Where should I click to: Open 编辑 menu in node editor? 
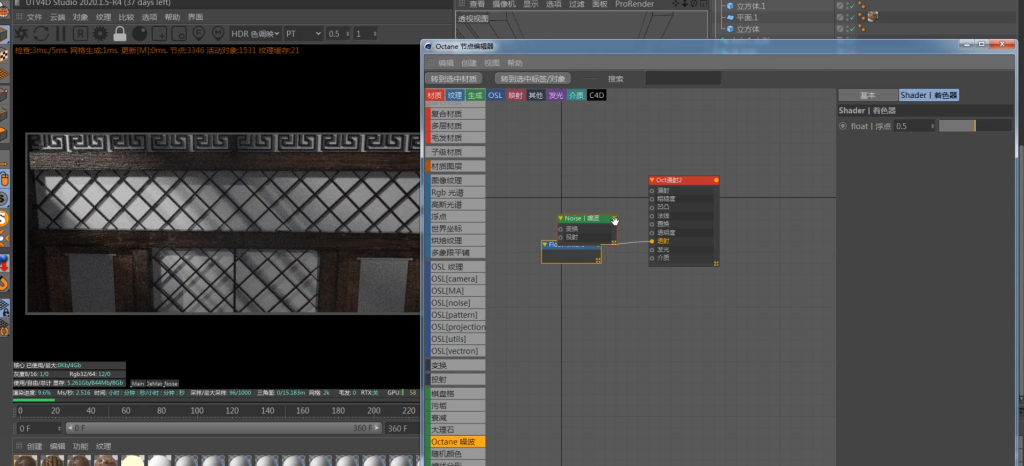tap(445, 63)
